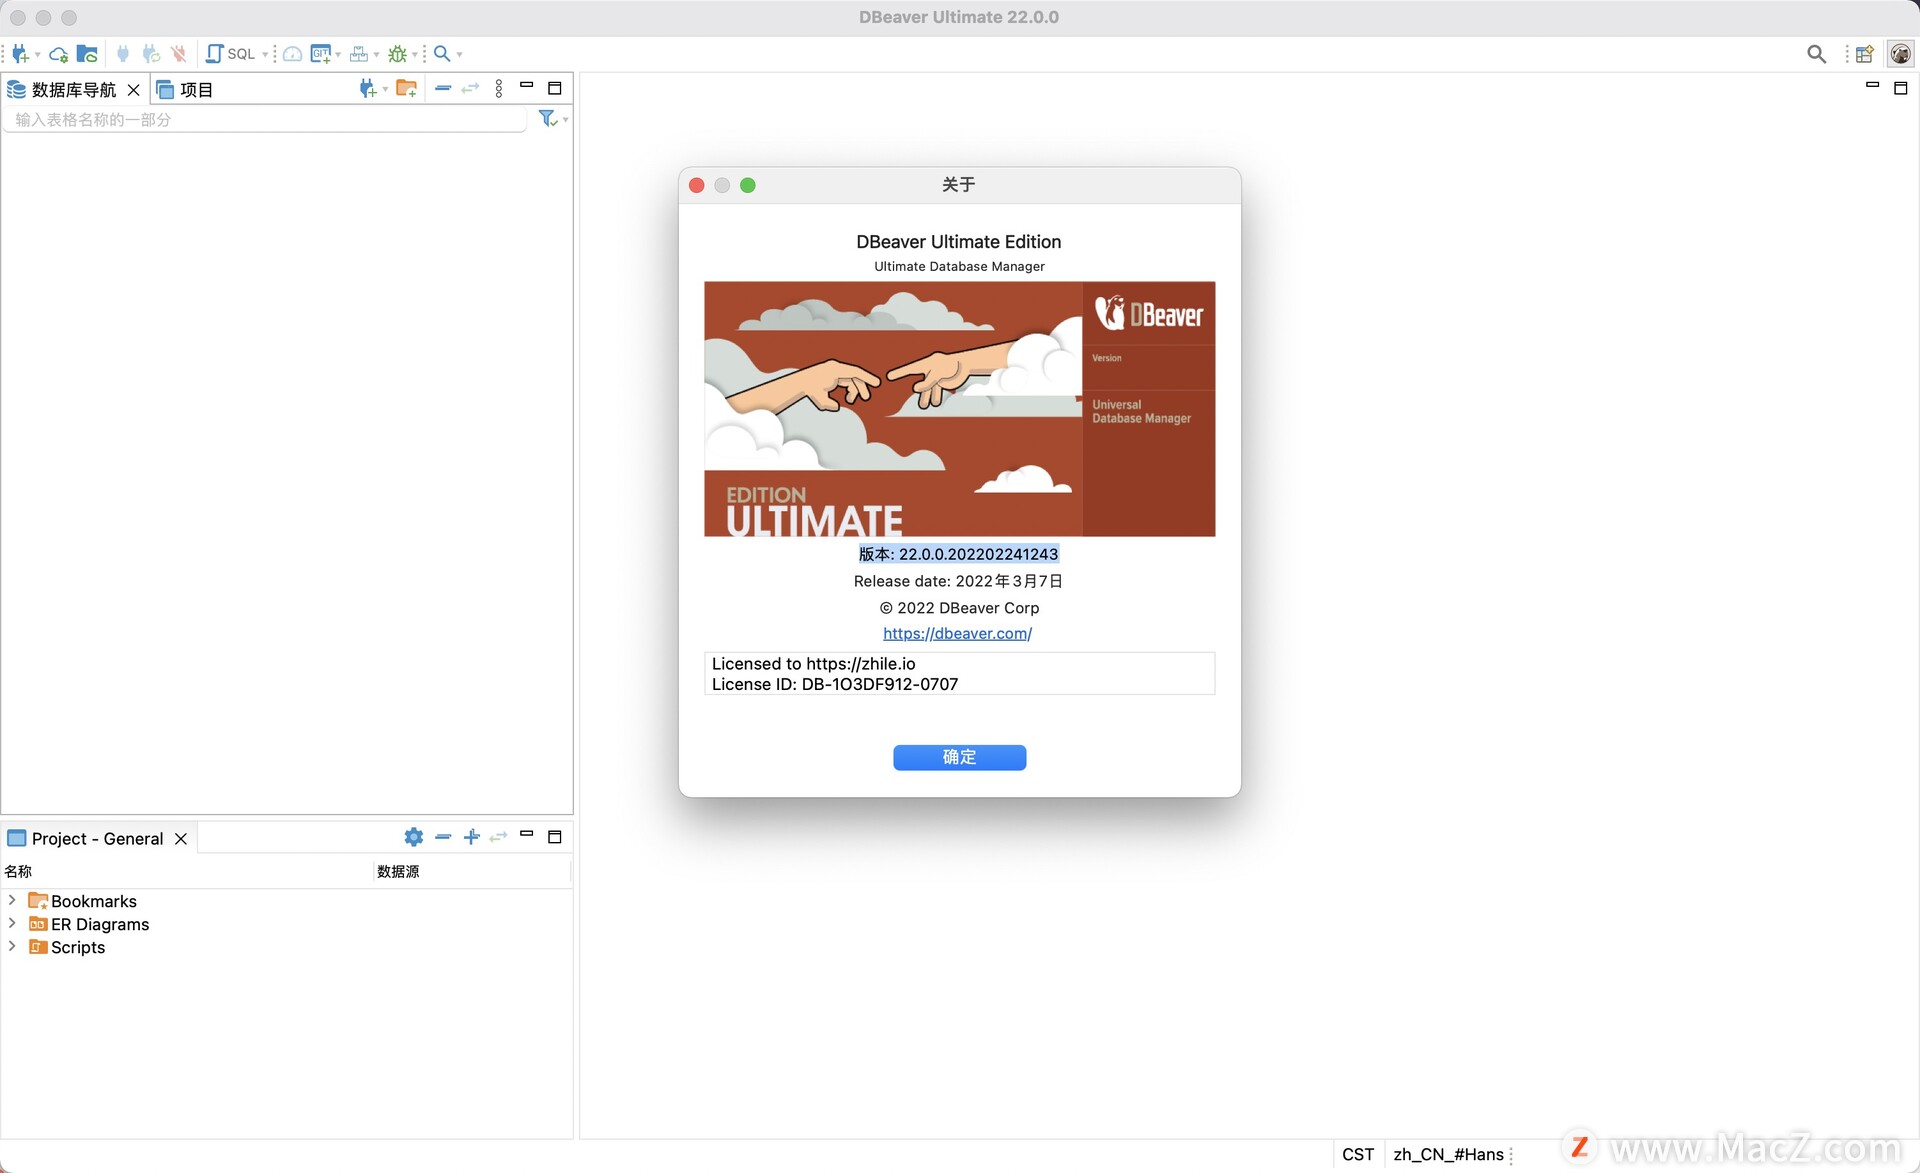The height and width of the screenshot is (1173, 1920).
Task: Click the collapse all icon in navigator
Action: tap(443, 89)
